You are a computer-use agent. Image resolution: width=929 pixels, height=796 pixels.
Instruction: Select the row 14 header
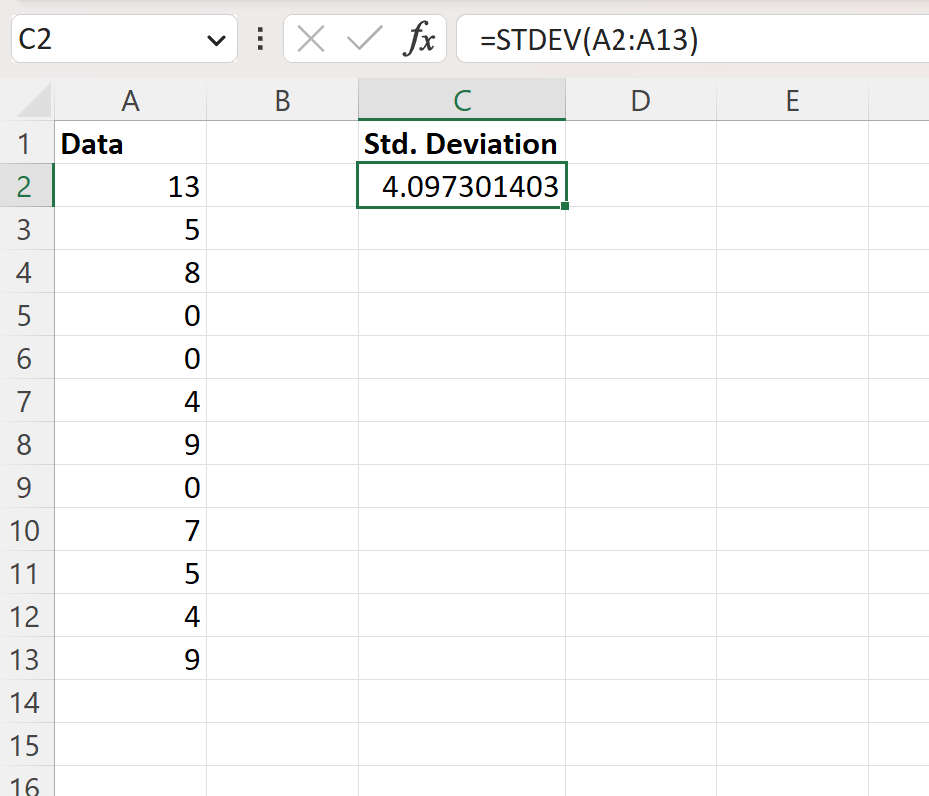(x=27, y=702)
